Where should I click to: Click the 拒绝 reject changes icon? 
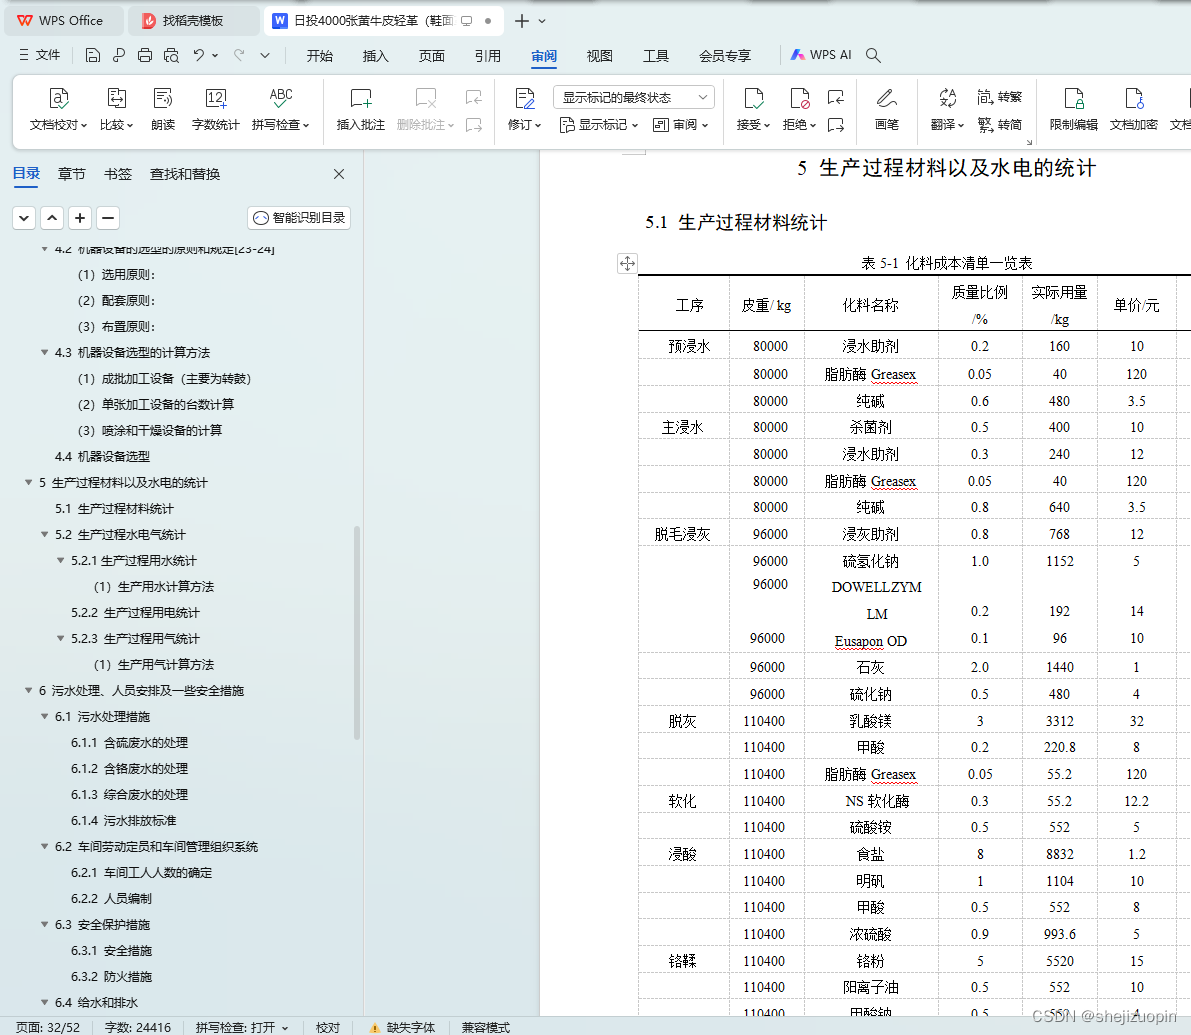pos(799,99)
